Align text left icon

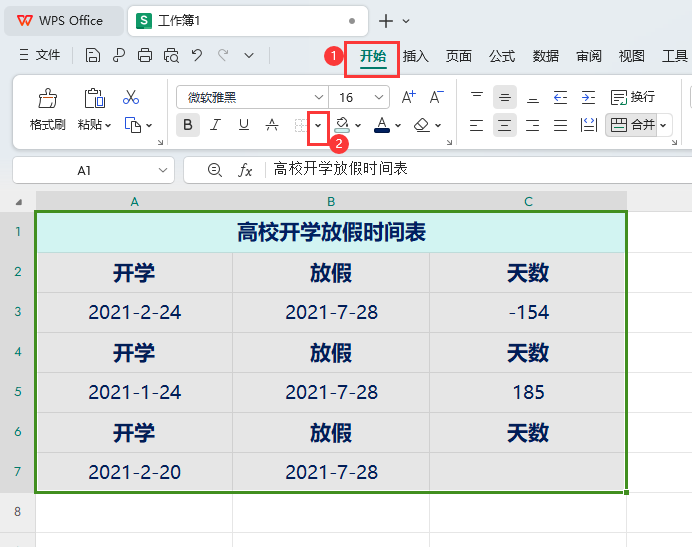click(476, 125)
